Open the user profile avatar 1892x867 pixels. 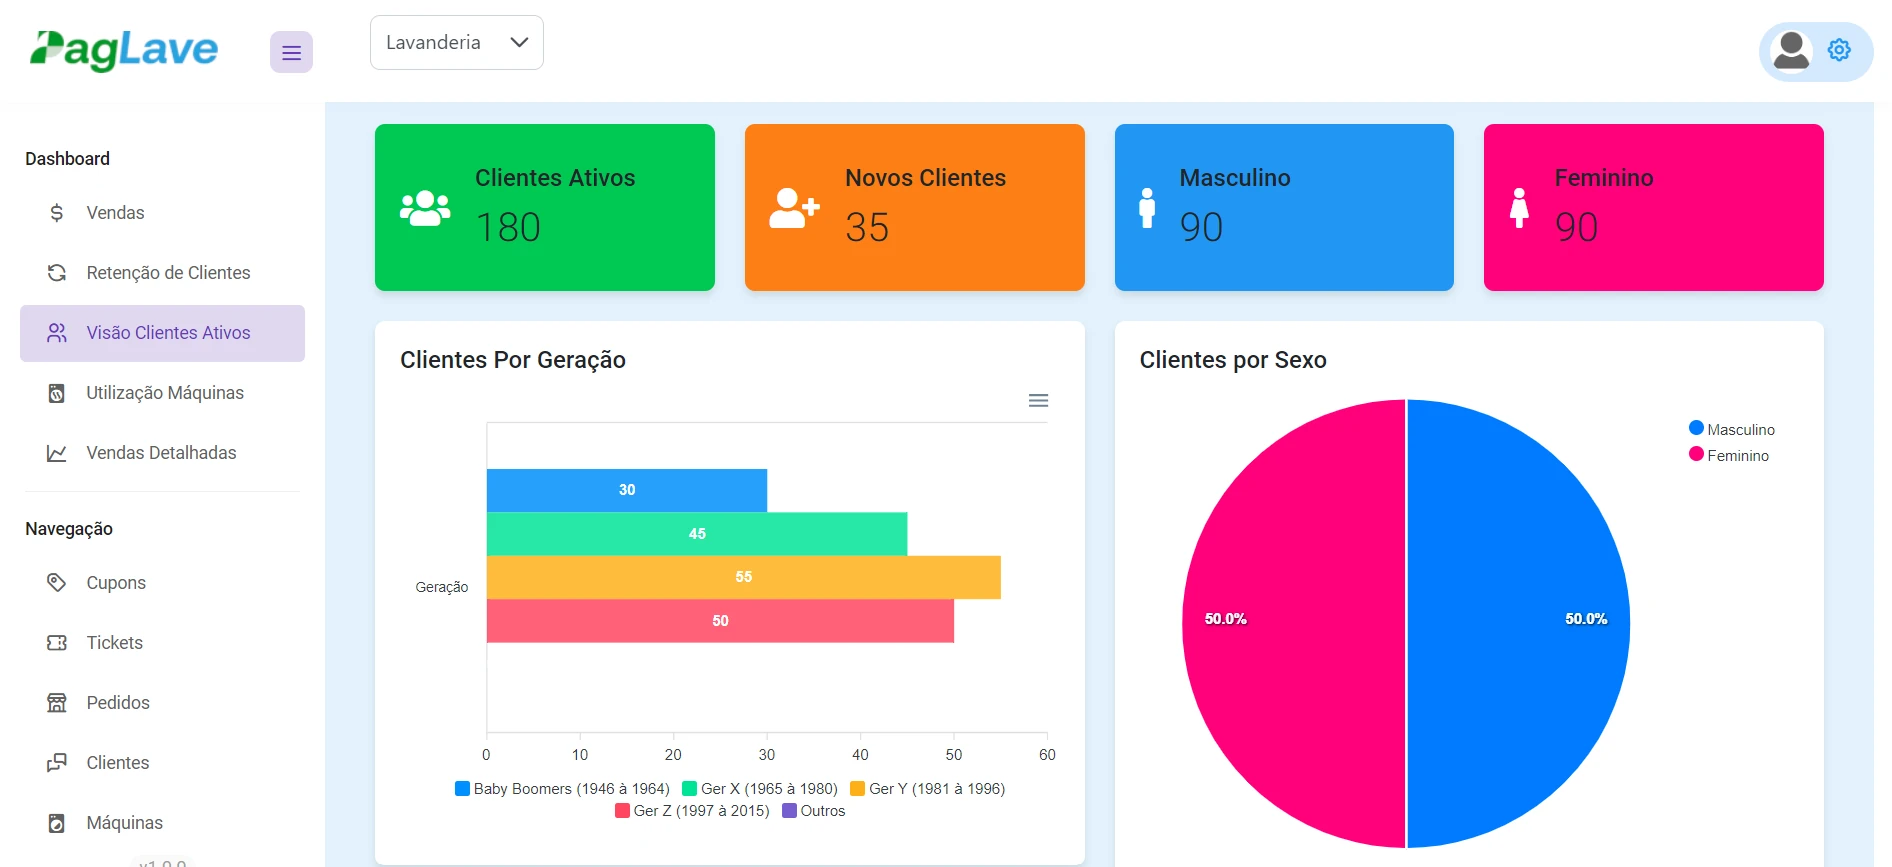1791,51
